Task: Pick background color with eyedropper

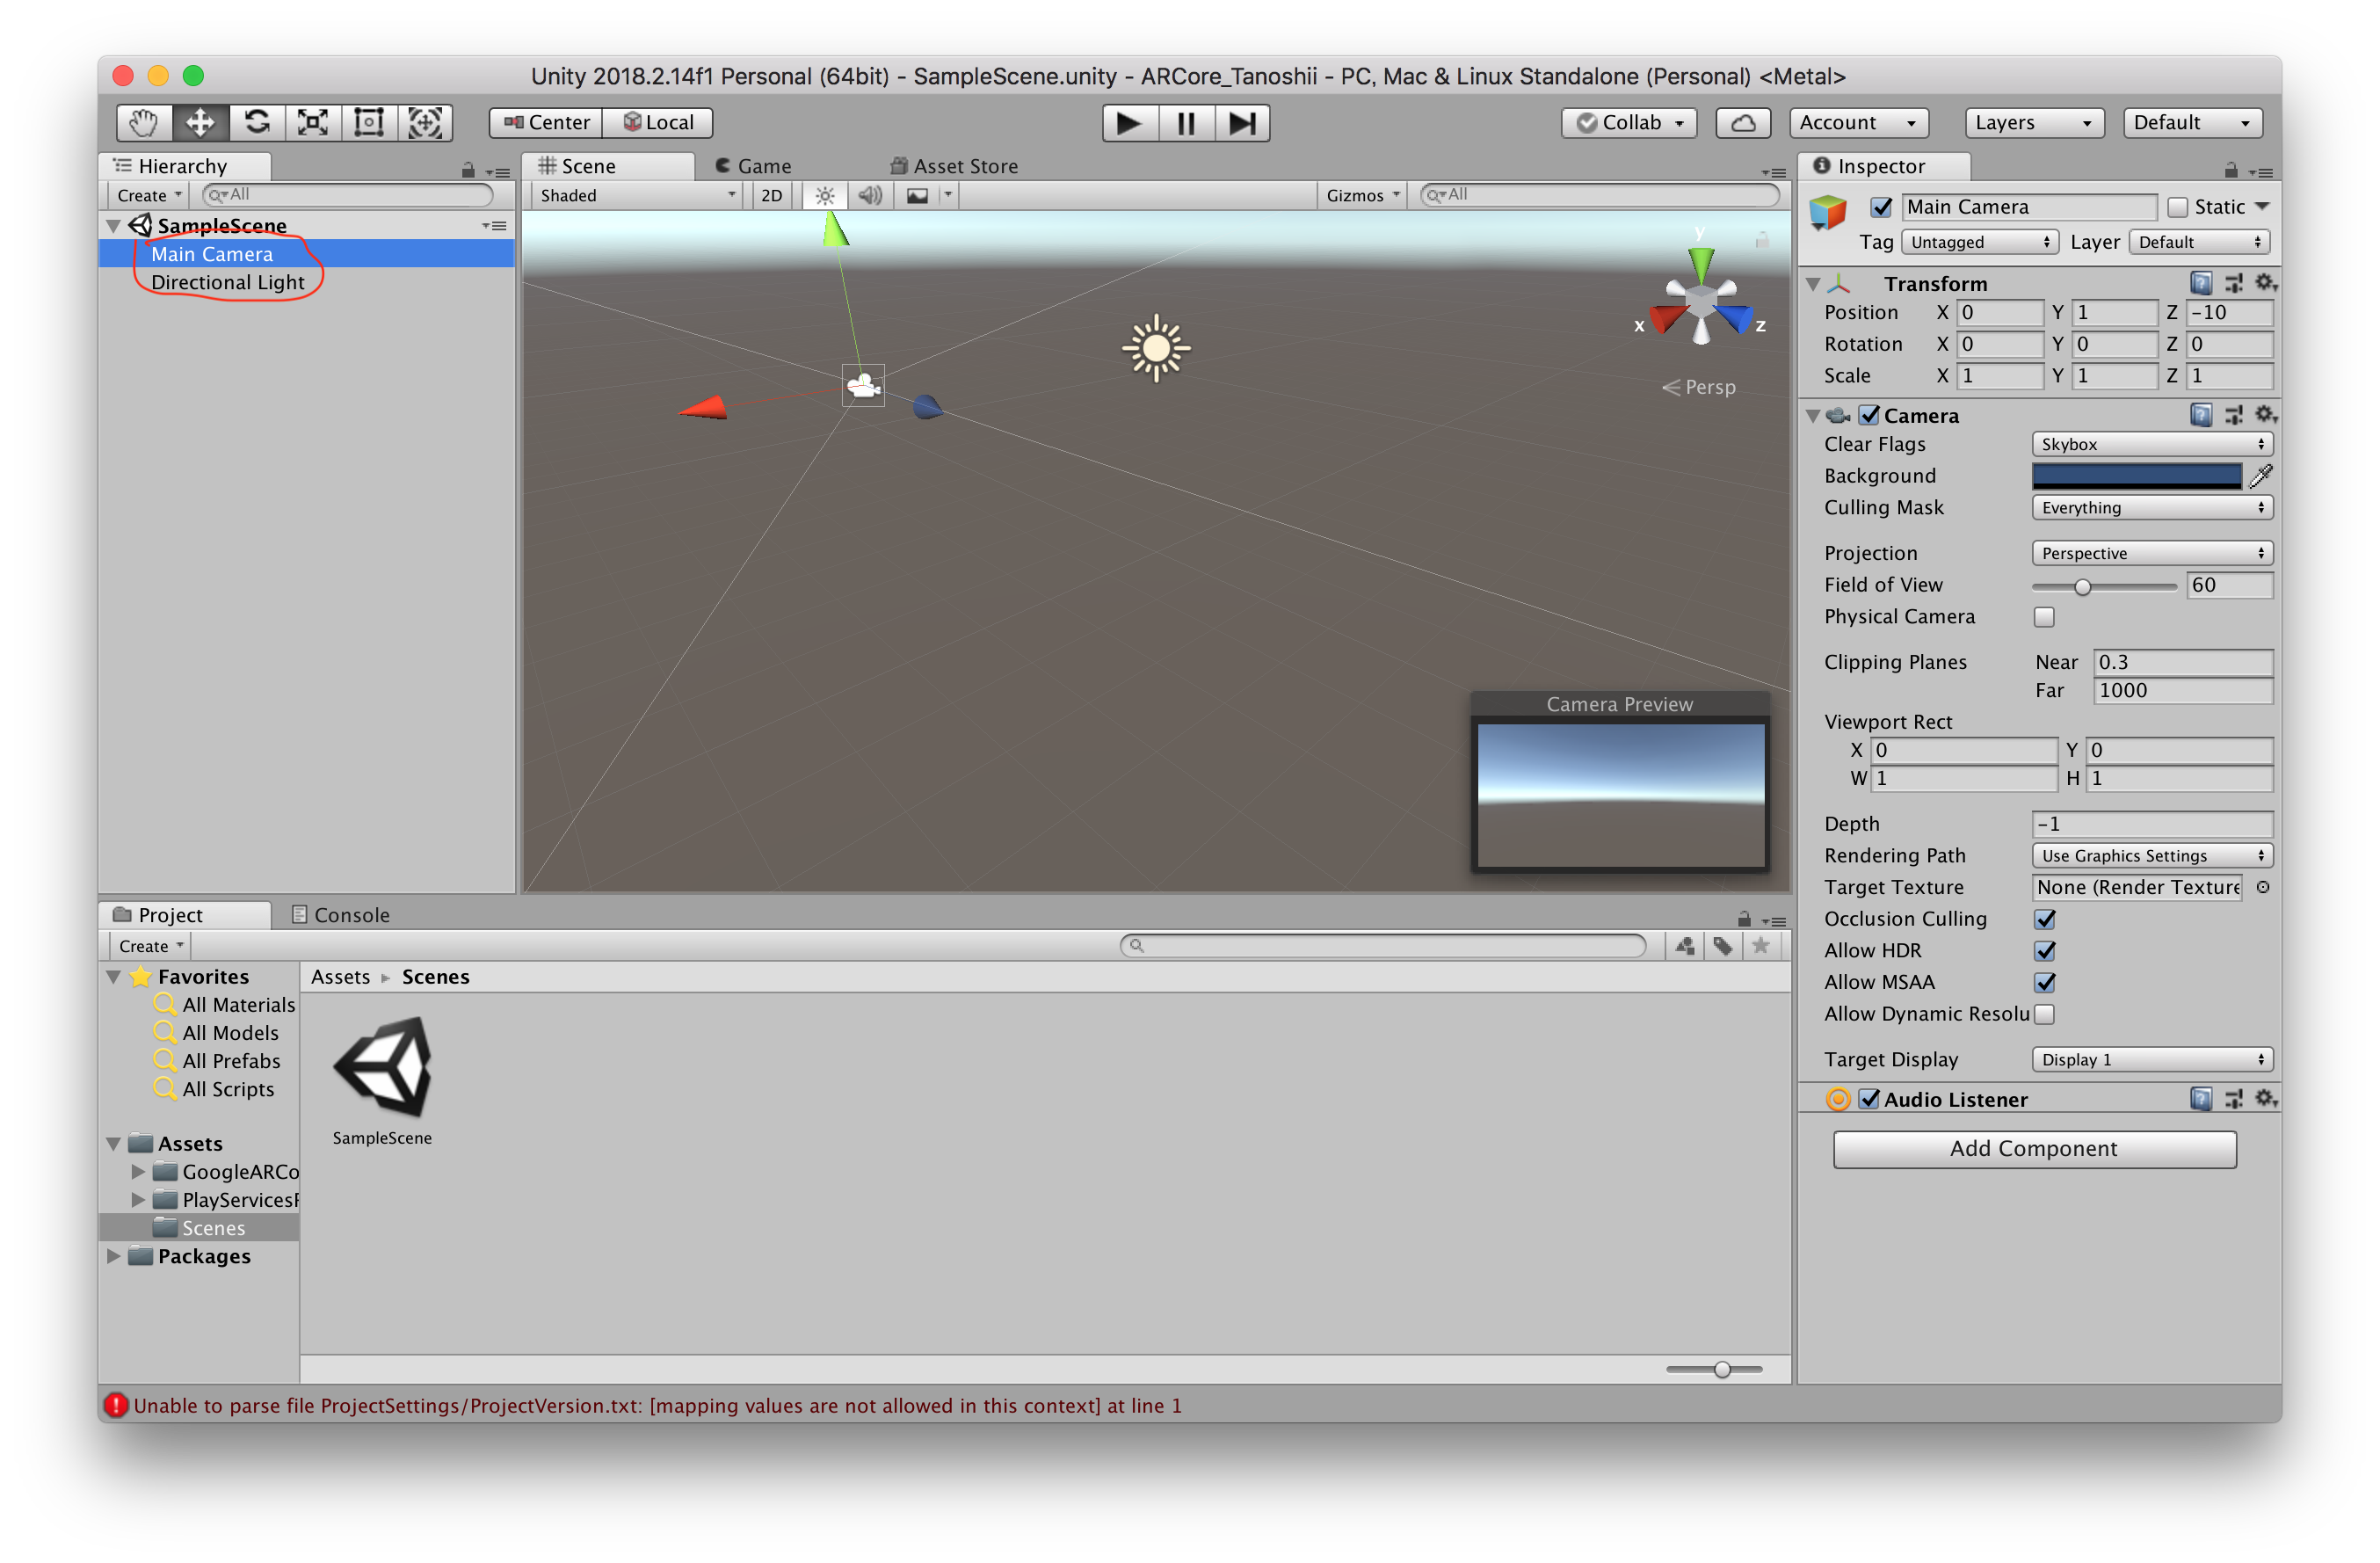Action: coord(2260,476)
